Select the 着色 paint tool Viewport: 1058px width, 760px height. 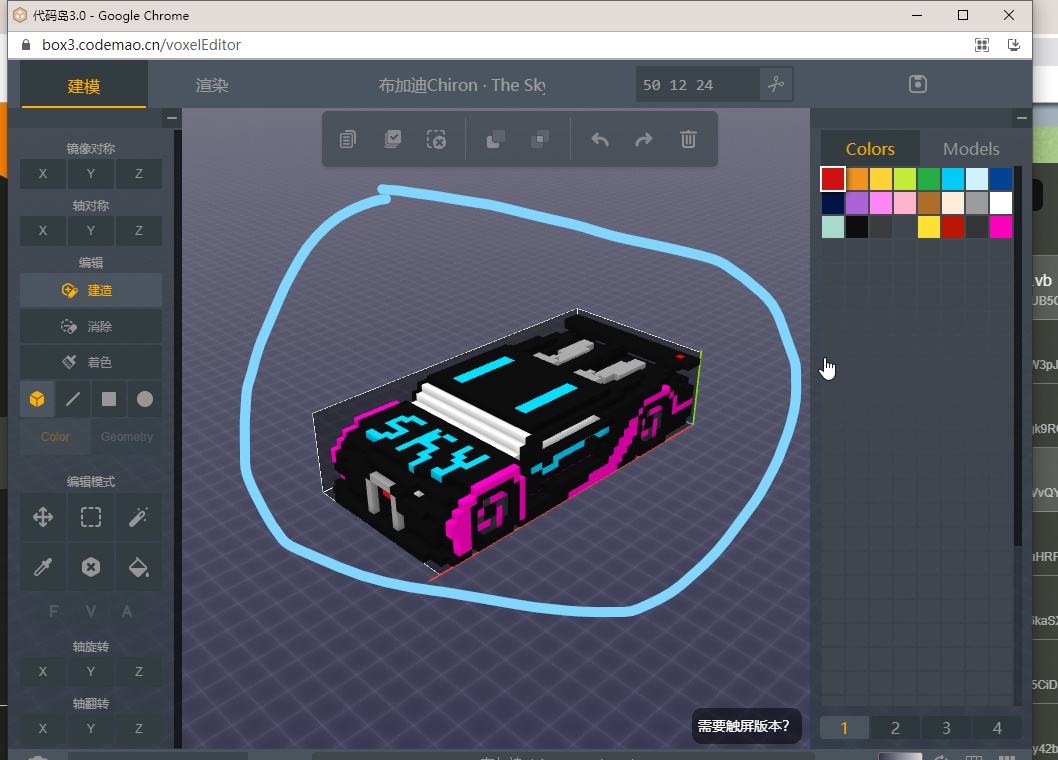[91, 362]
